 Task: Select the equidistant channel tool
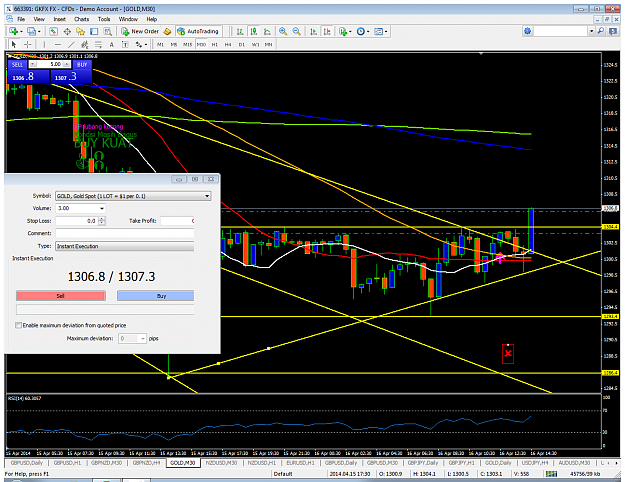click(85, 44)
